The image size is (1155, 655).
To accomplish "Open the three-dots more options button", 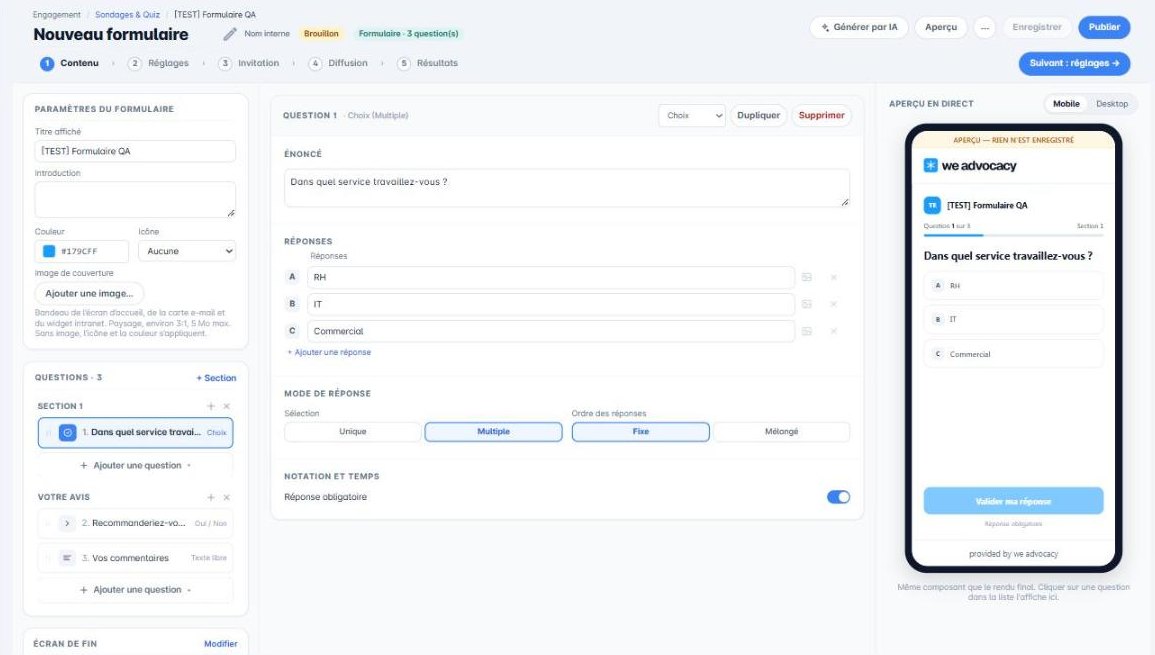I will pos(985,27).
